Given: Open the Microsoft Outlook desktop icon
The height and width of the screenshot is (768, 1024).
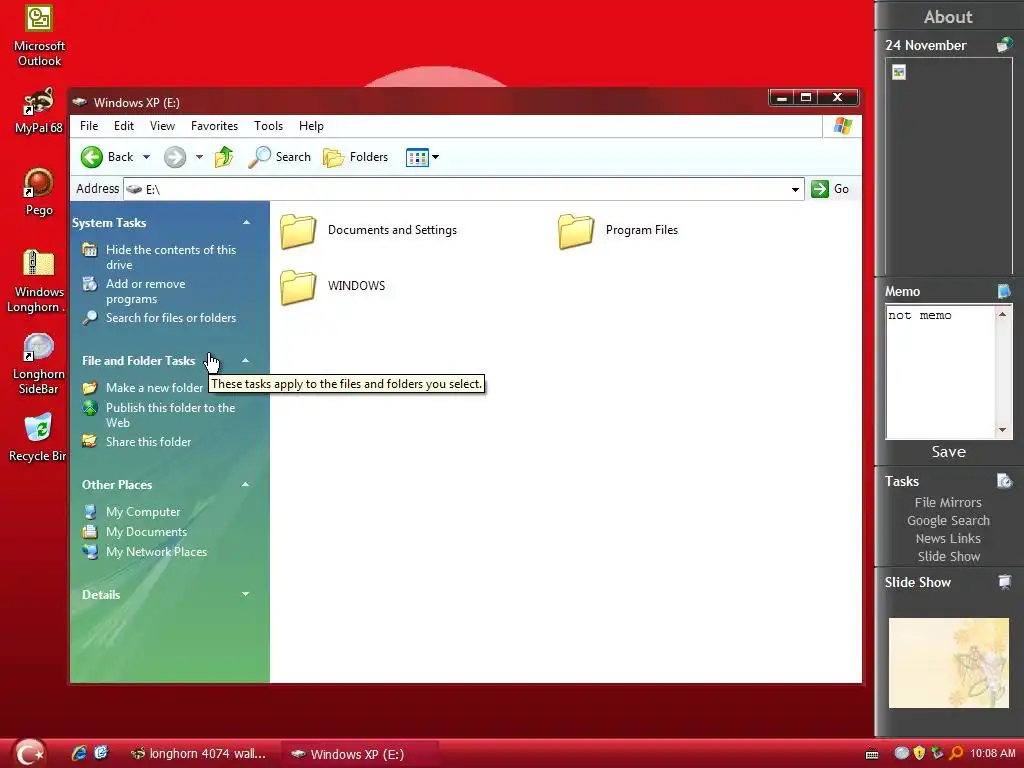Looking at the screenshot, I should (x=39, y=36).
